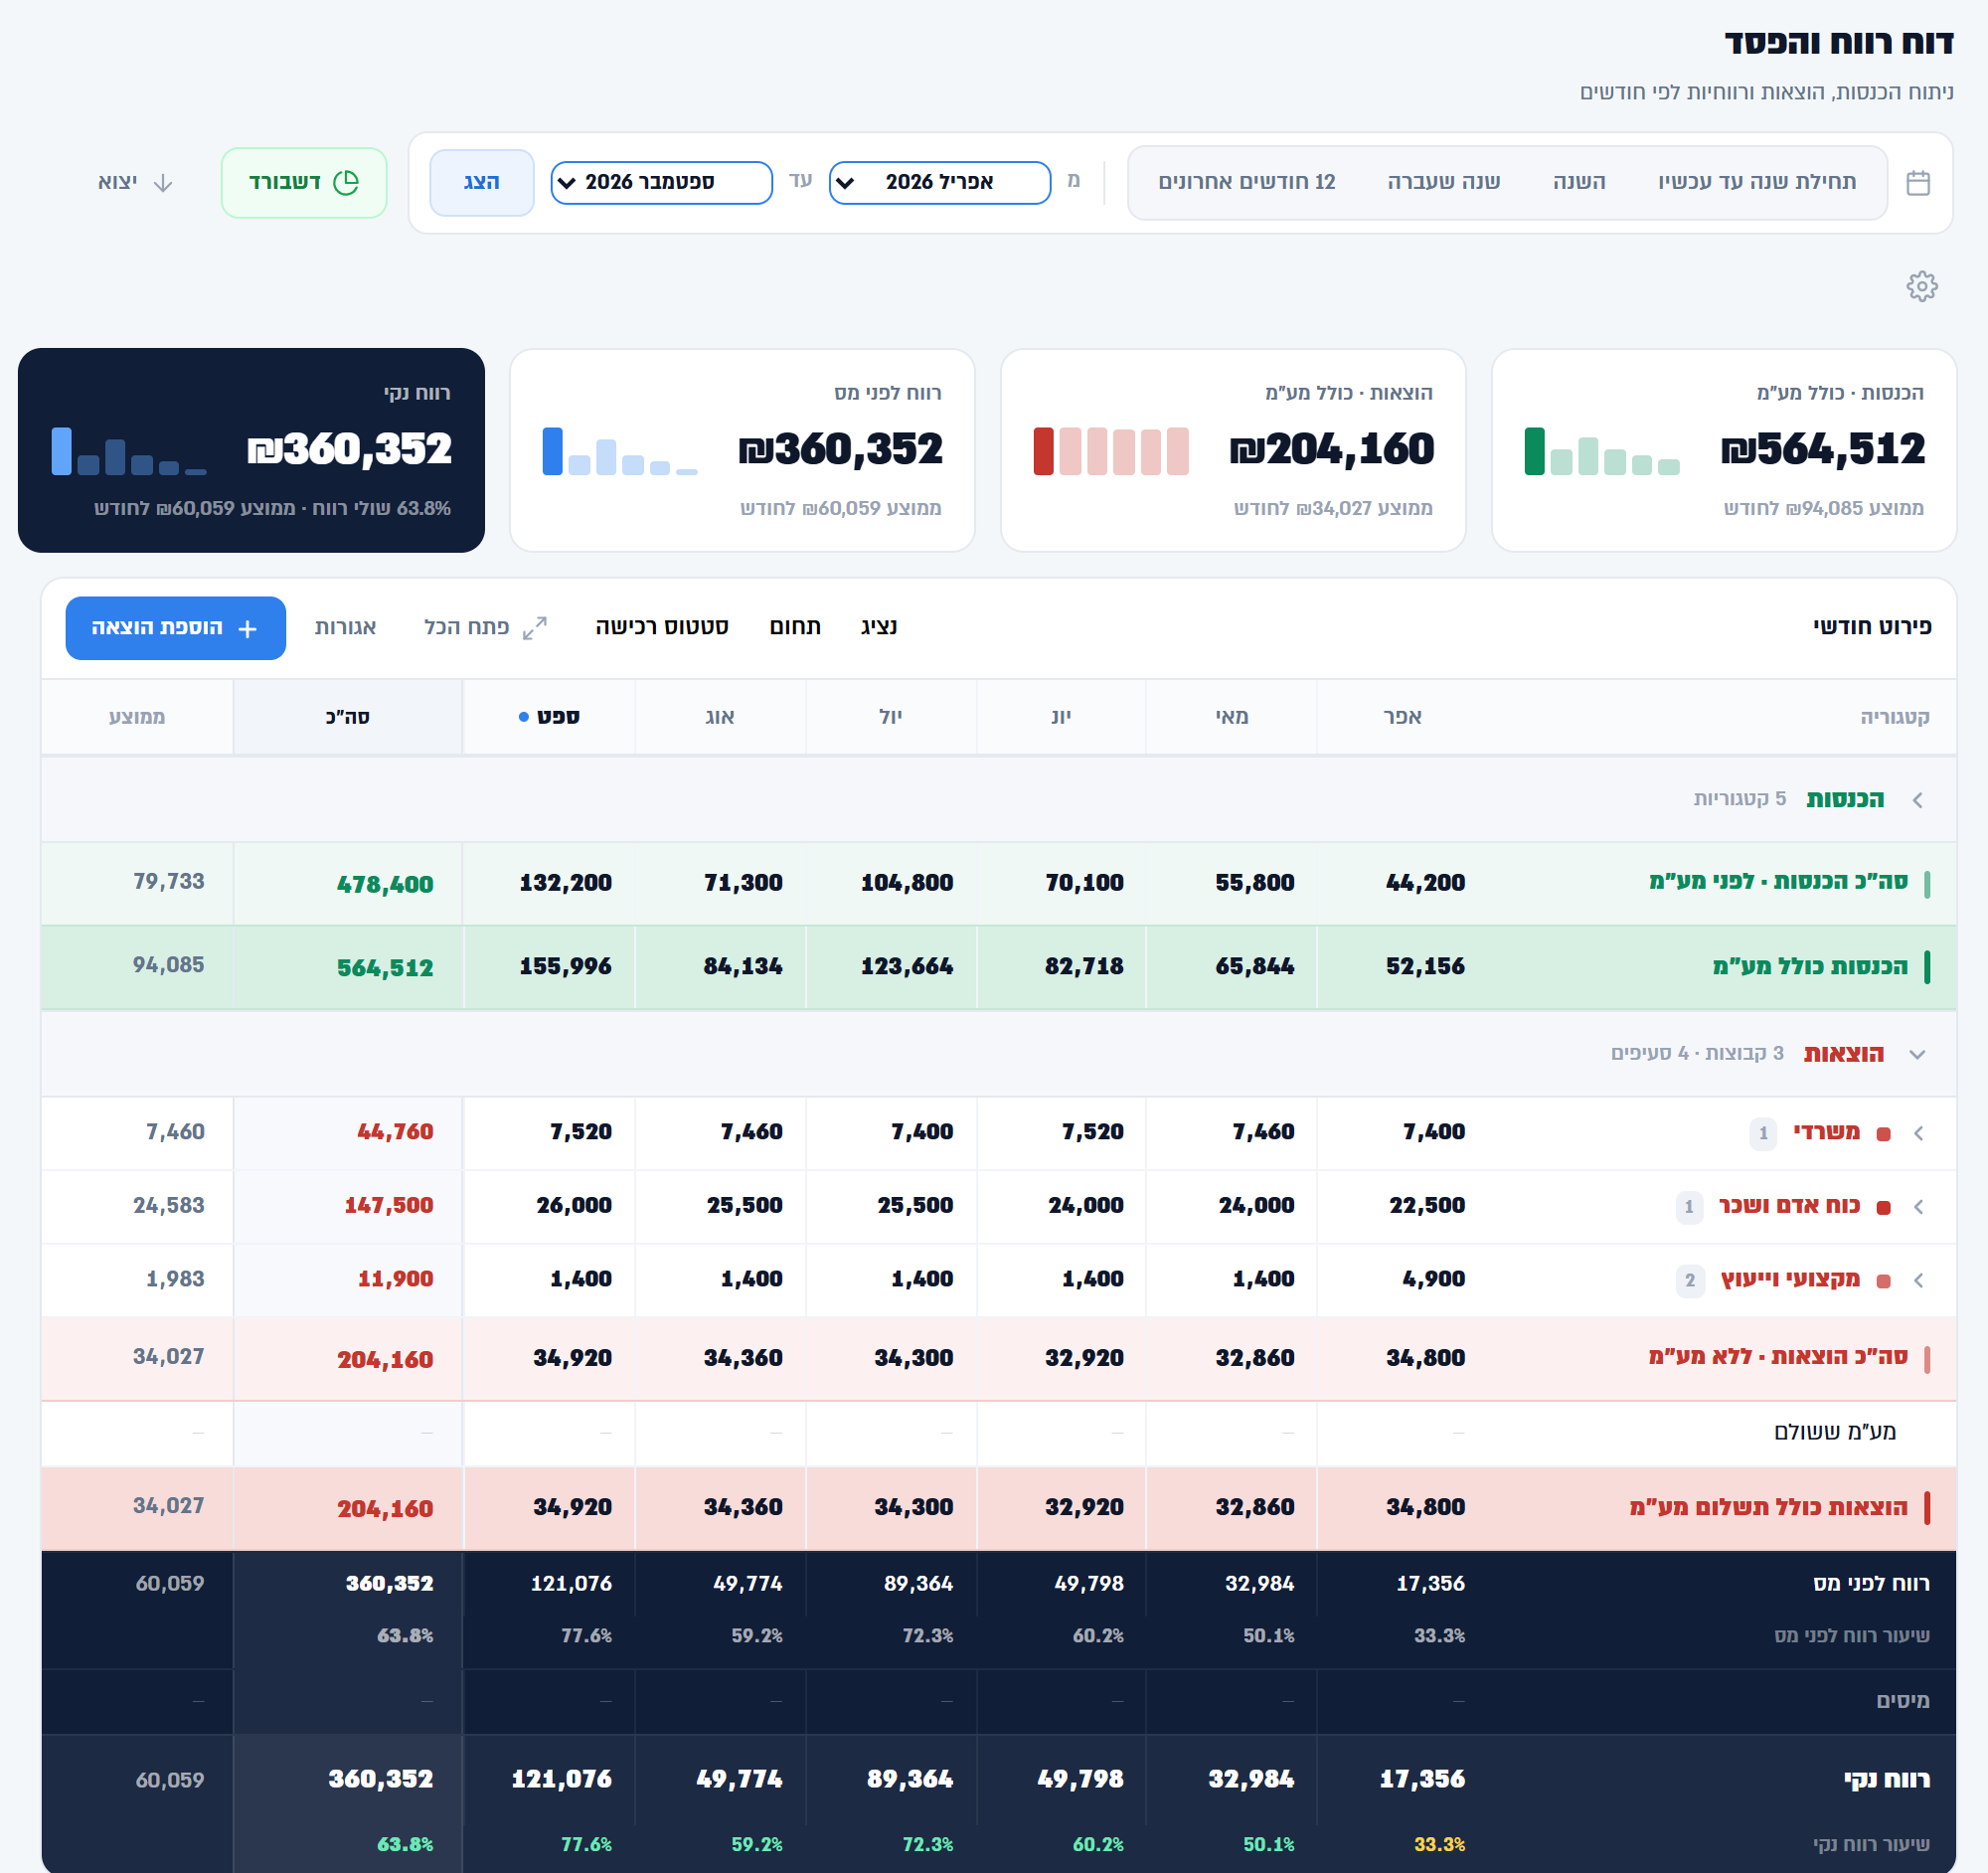Expand the הכנסות section chevron
This screenshot has height=1873, width=1988.
click(x=1917, y=800)
